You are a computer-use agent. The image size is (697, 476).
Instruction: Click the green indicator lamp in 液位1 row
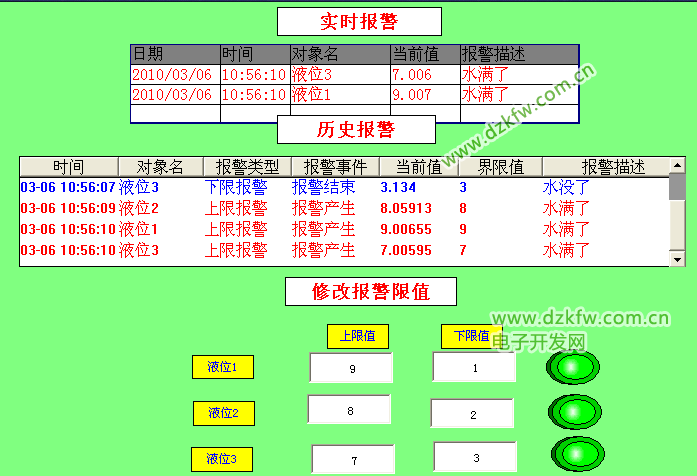[x=572, y=367]
